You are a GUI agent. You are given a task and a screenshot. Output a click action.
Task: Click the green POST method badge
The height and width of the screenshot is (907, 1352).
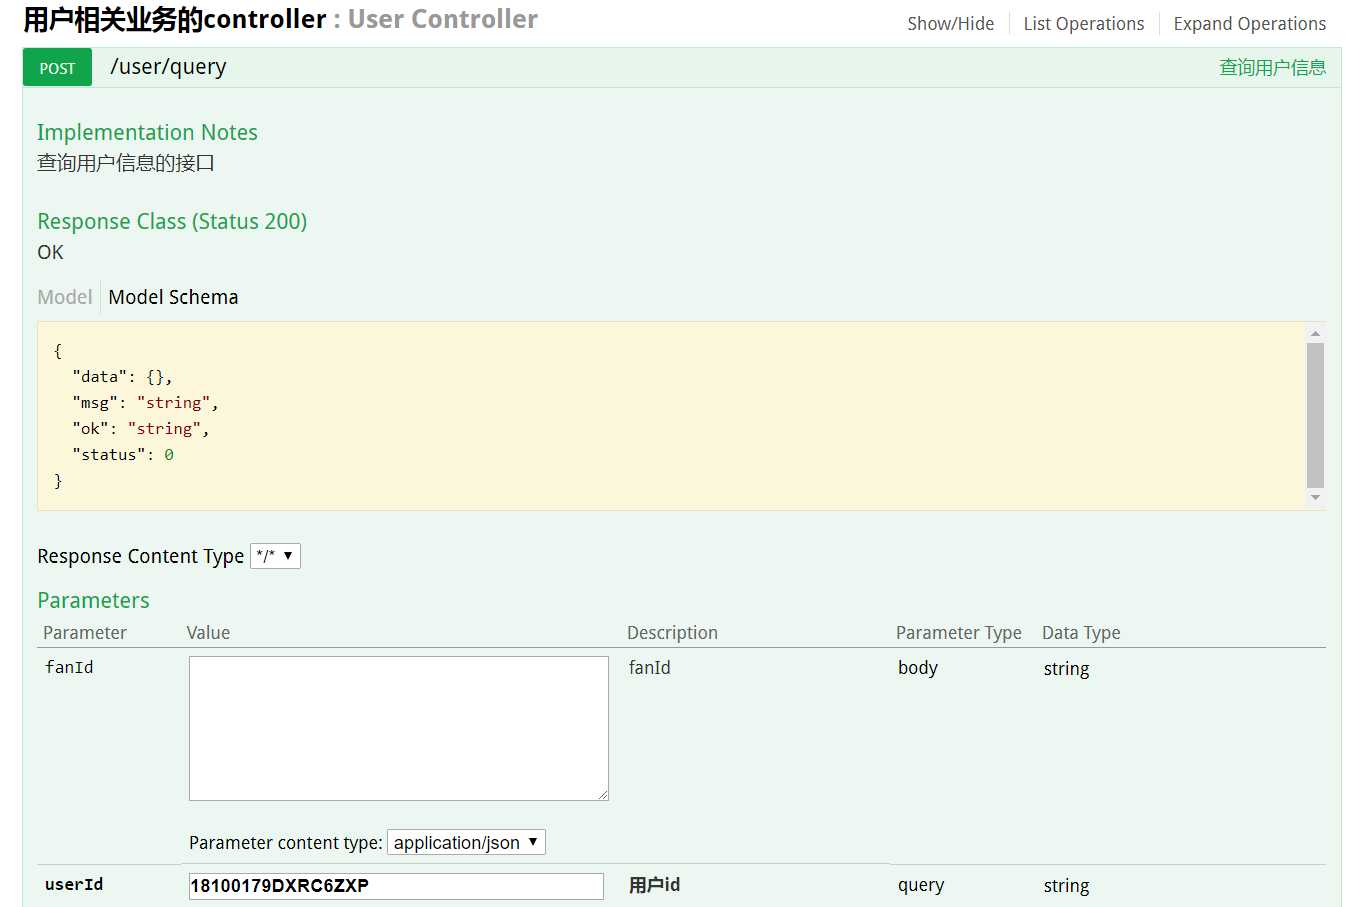(57, 67)
